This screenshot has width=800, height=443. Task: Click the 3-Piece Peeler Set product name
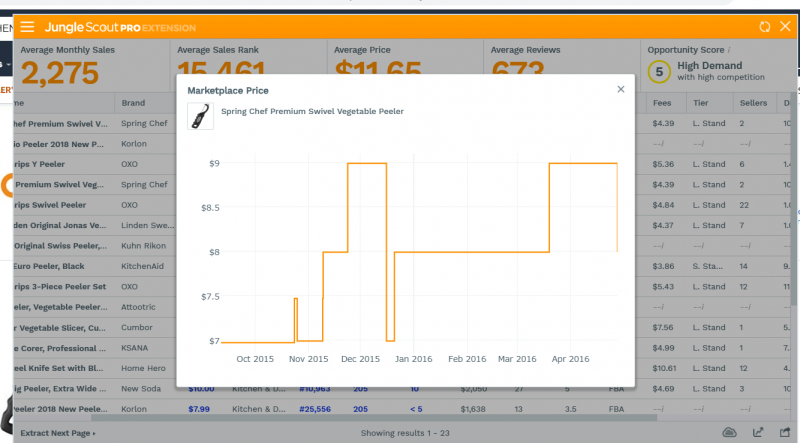tap(60, 286)
